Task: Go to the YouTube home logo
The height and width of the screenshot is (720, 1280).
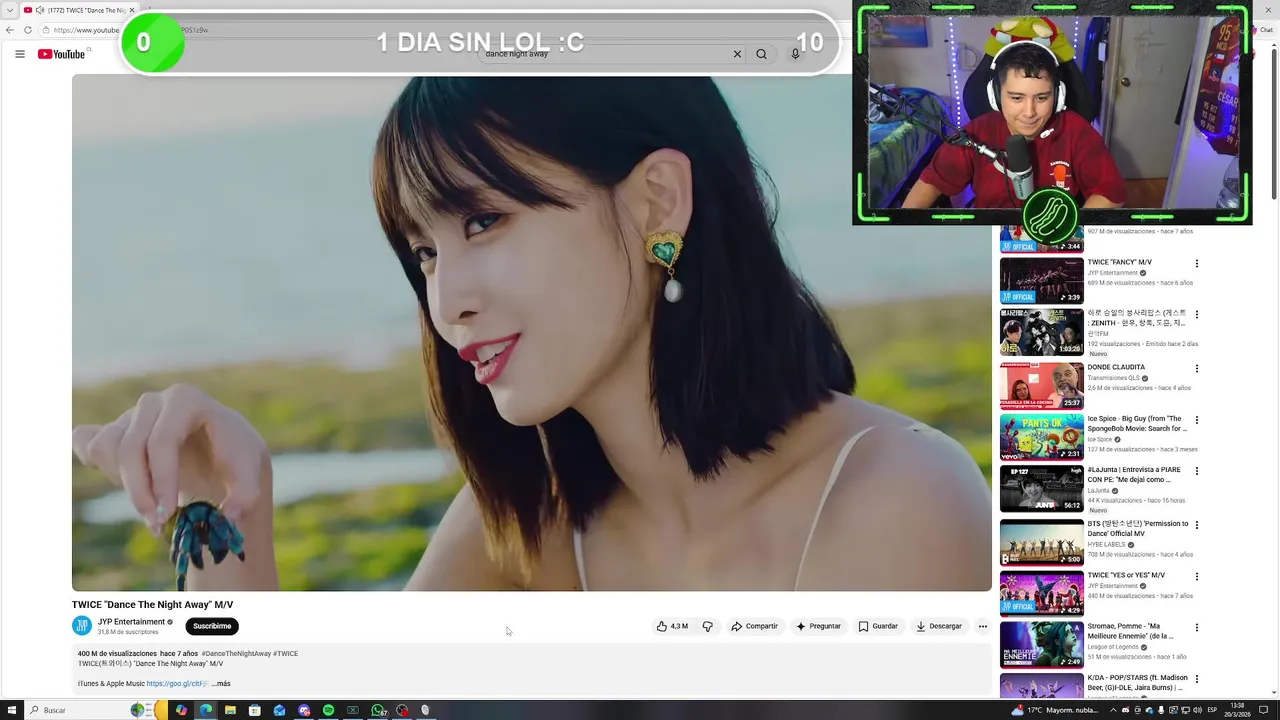Action: click(61, 54)
